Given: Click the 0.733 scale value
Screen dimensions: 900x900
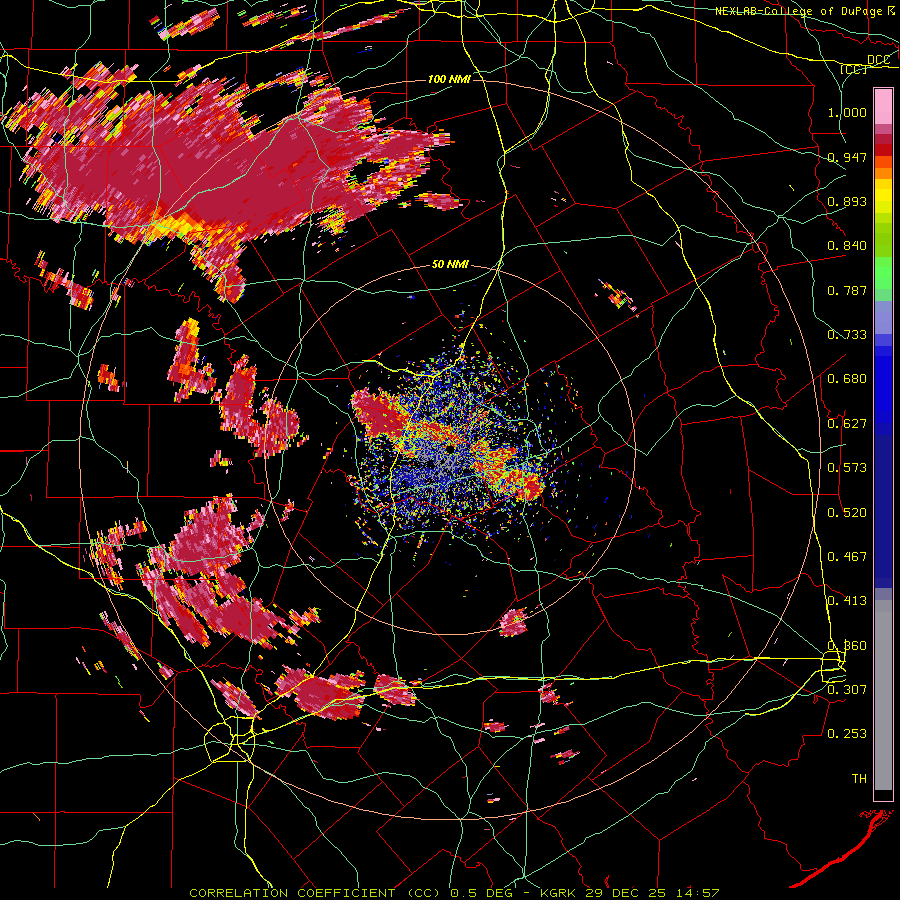Looking at the screenshot, I should (x=847, y=335).
